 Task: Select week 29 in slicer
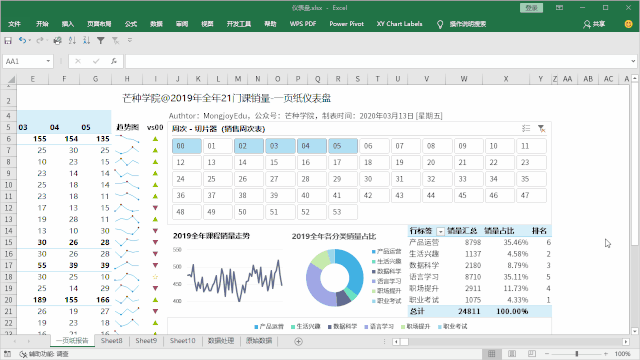(x=343, y=179)
